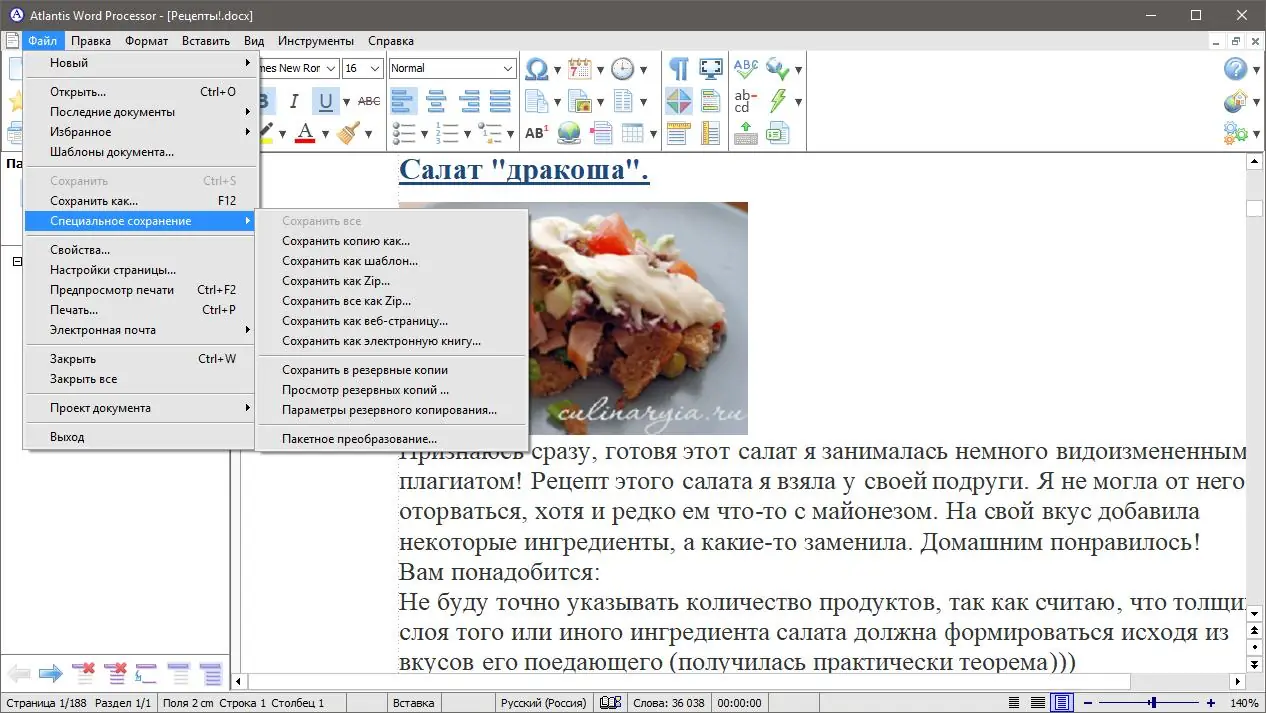Screen dimensions: 1266x713
Task: Open hyphenation tool via ab-cd icon
Action: click(744, 100)
